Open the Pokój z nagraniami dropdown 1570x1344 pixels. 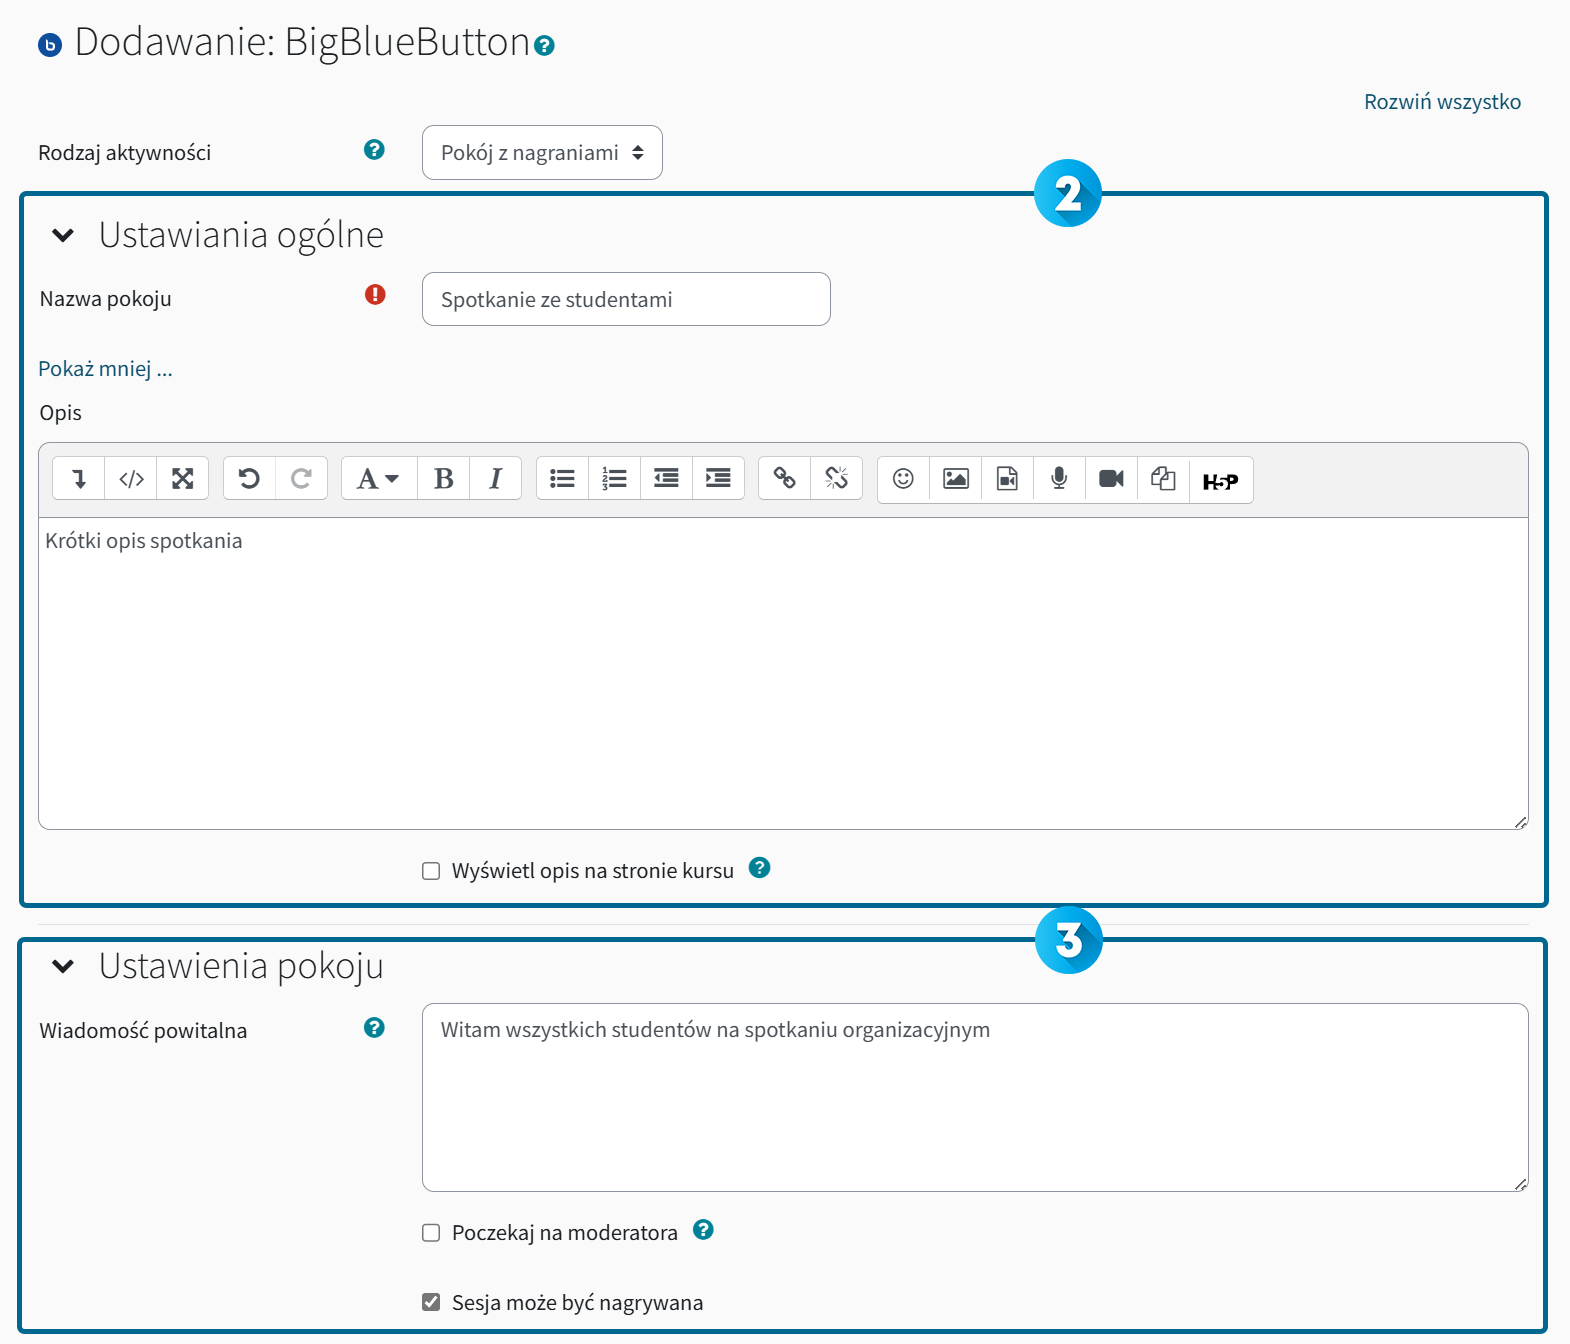pos(542,153)
